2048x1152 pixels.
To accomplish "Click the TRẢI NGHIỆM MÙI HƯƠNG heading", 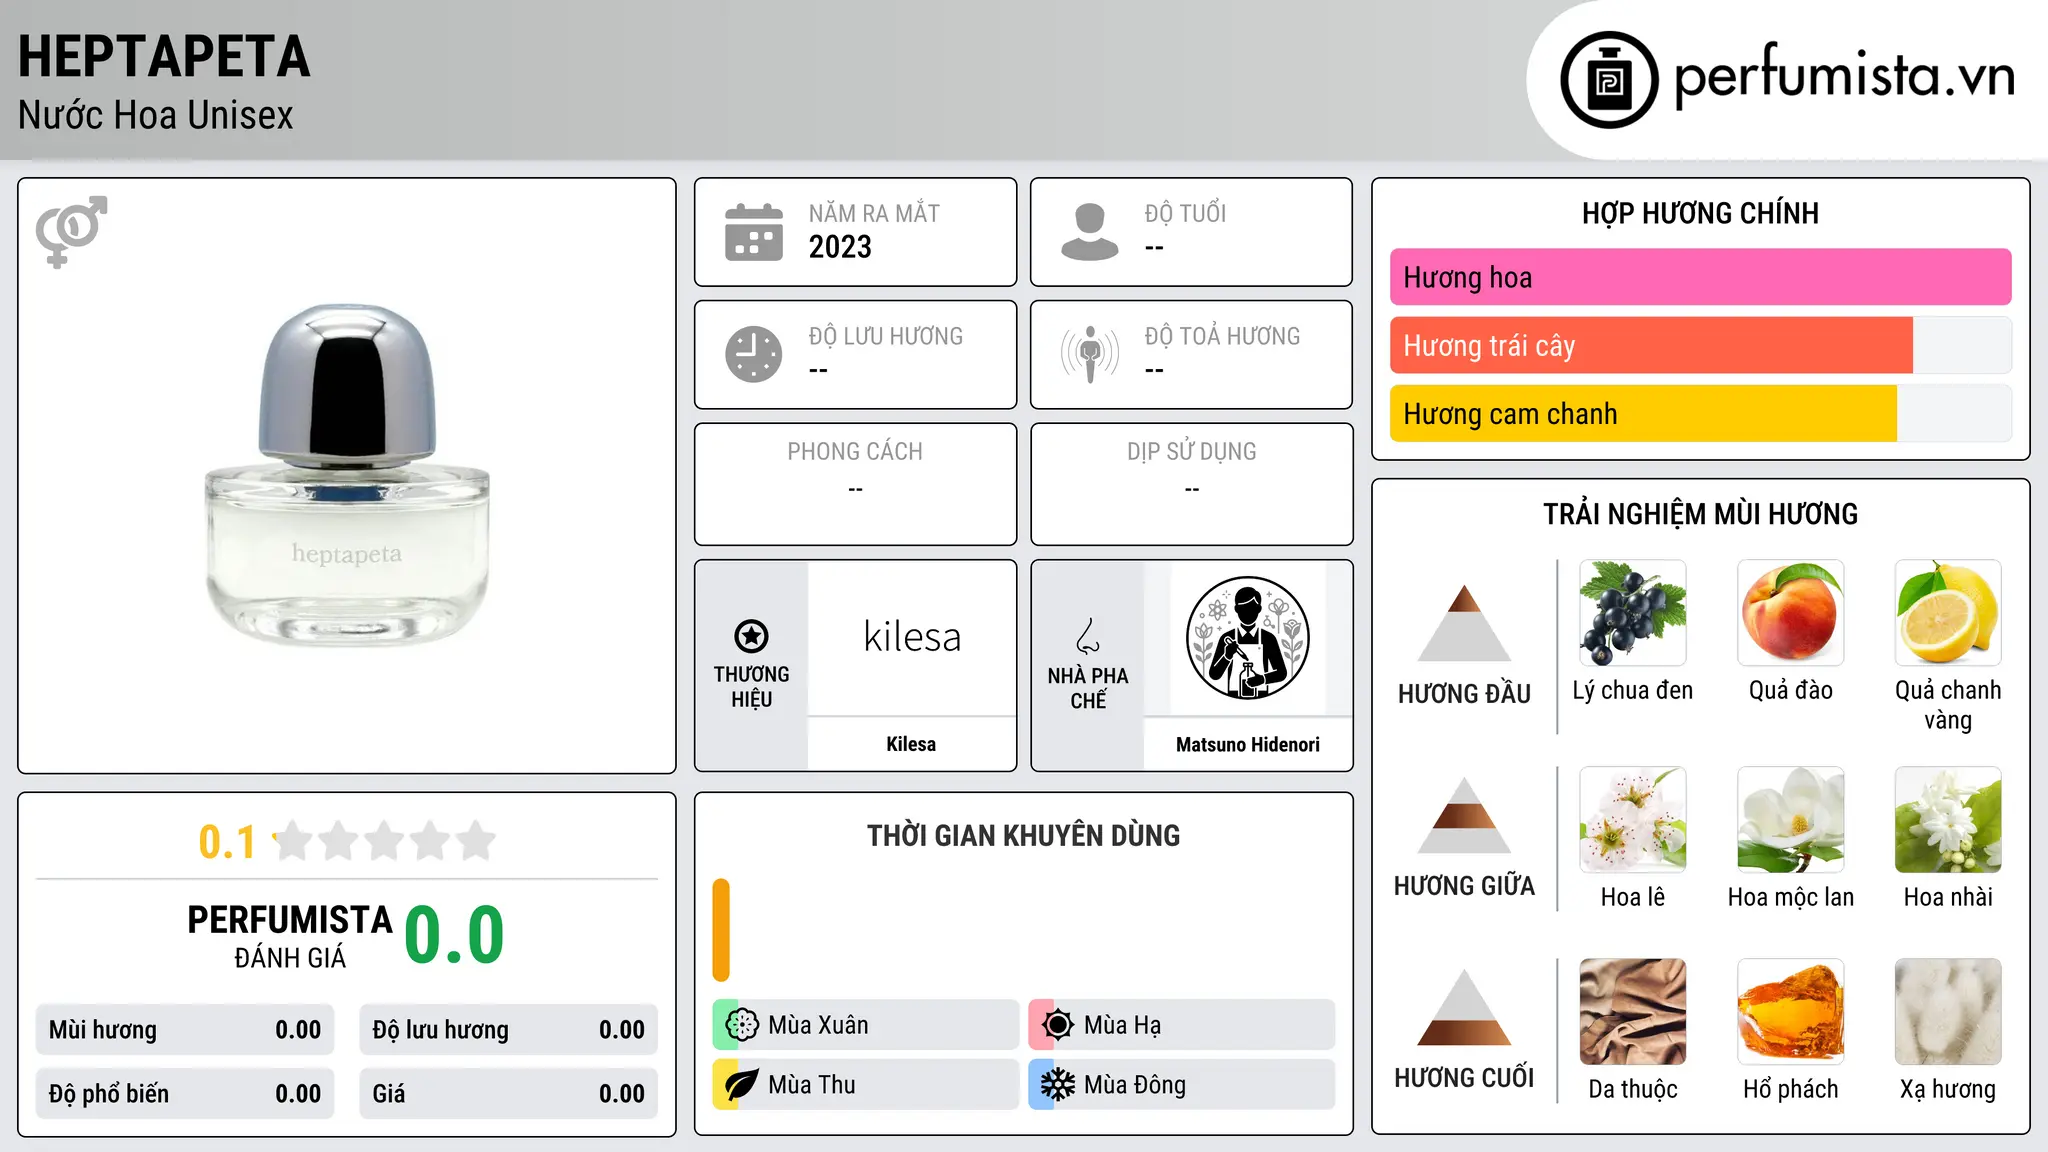I will tap(1700, 515).
